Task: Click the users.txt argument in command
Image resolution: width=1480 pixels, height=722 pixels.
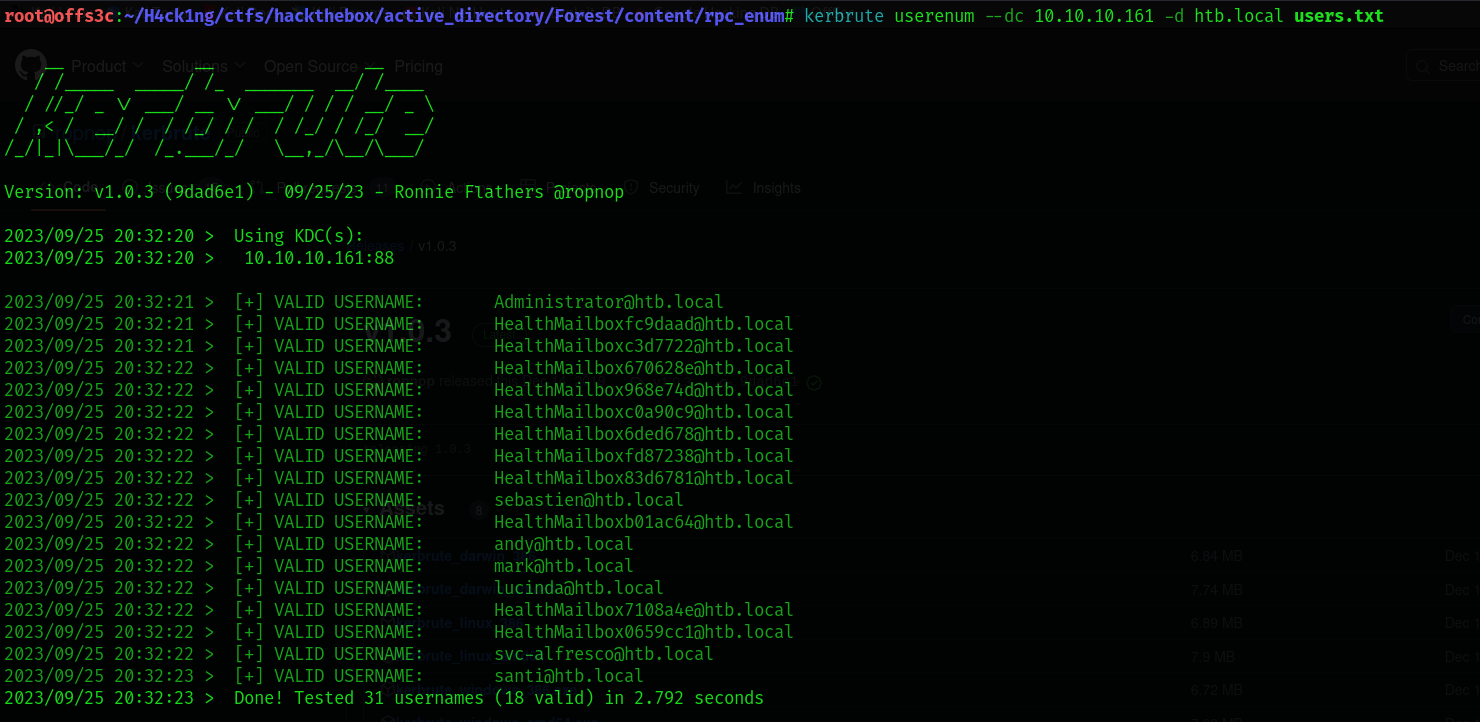Action: pyautogui.click(x=1339, y=16)
